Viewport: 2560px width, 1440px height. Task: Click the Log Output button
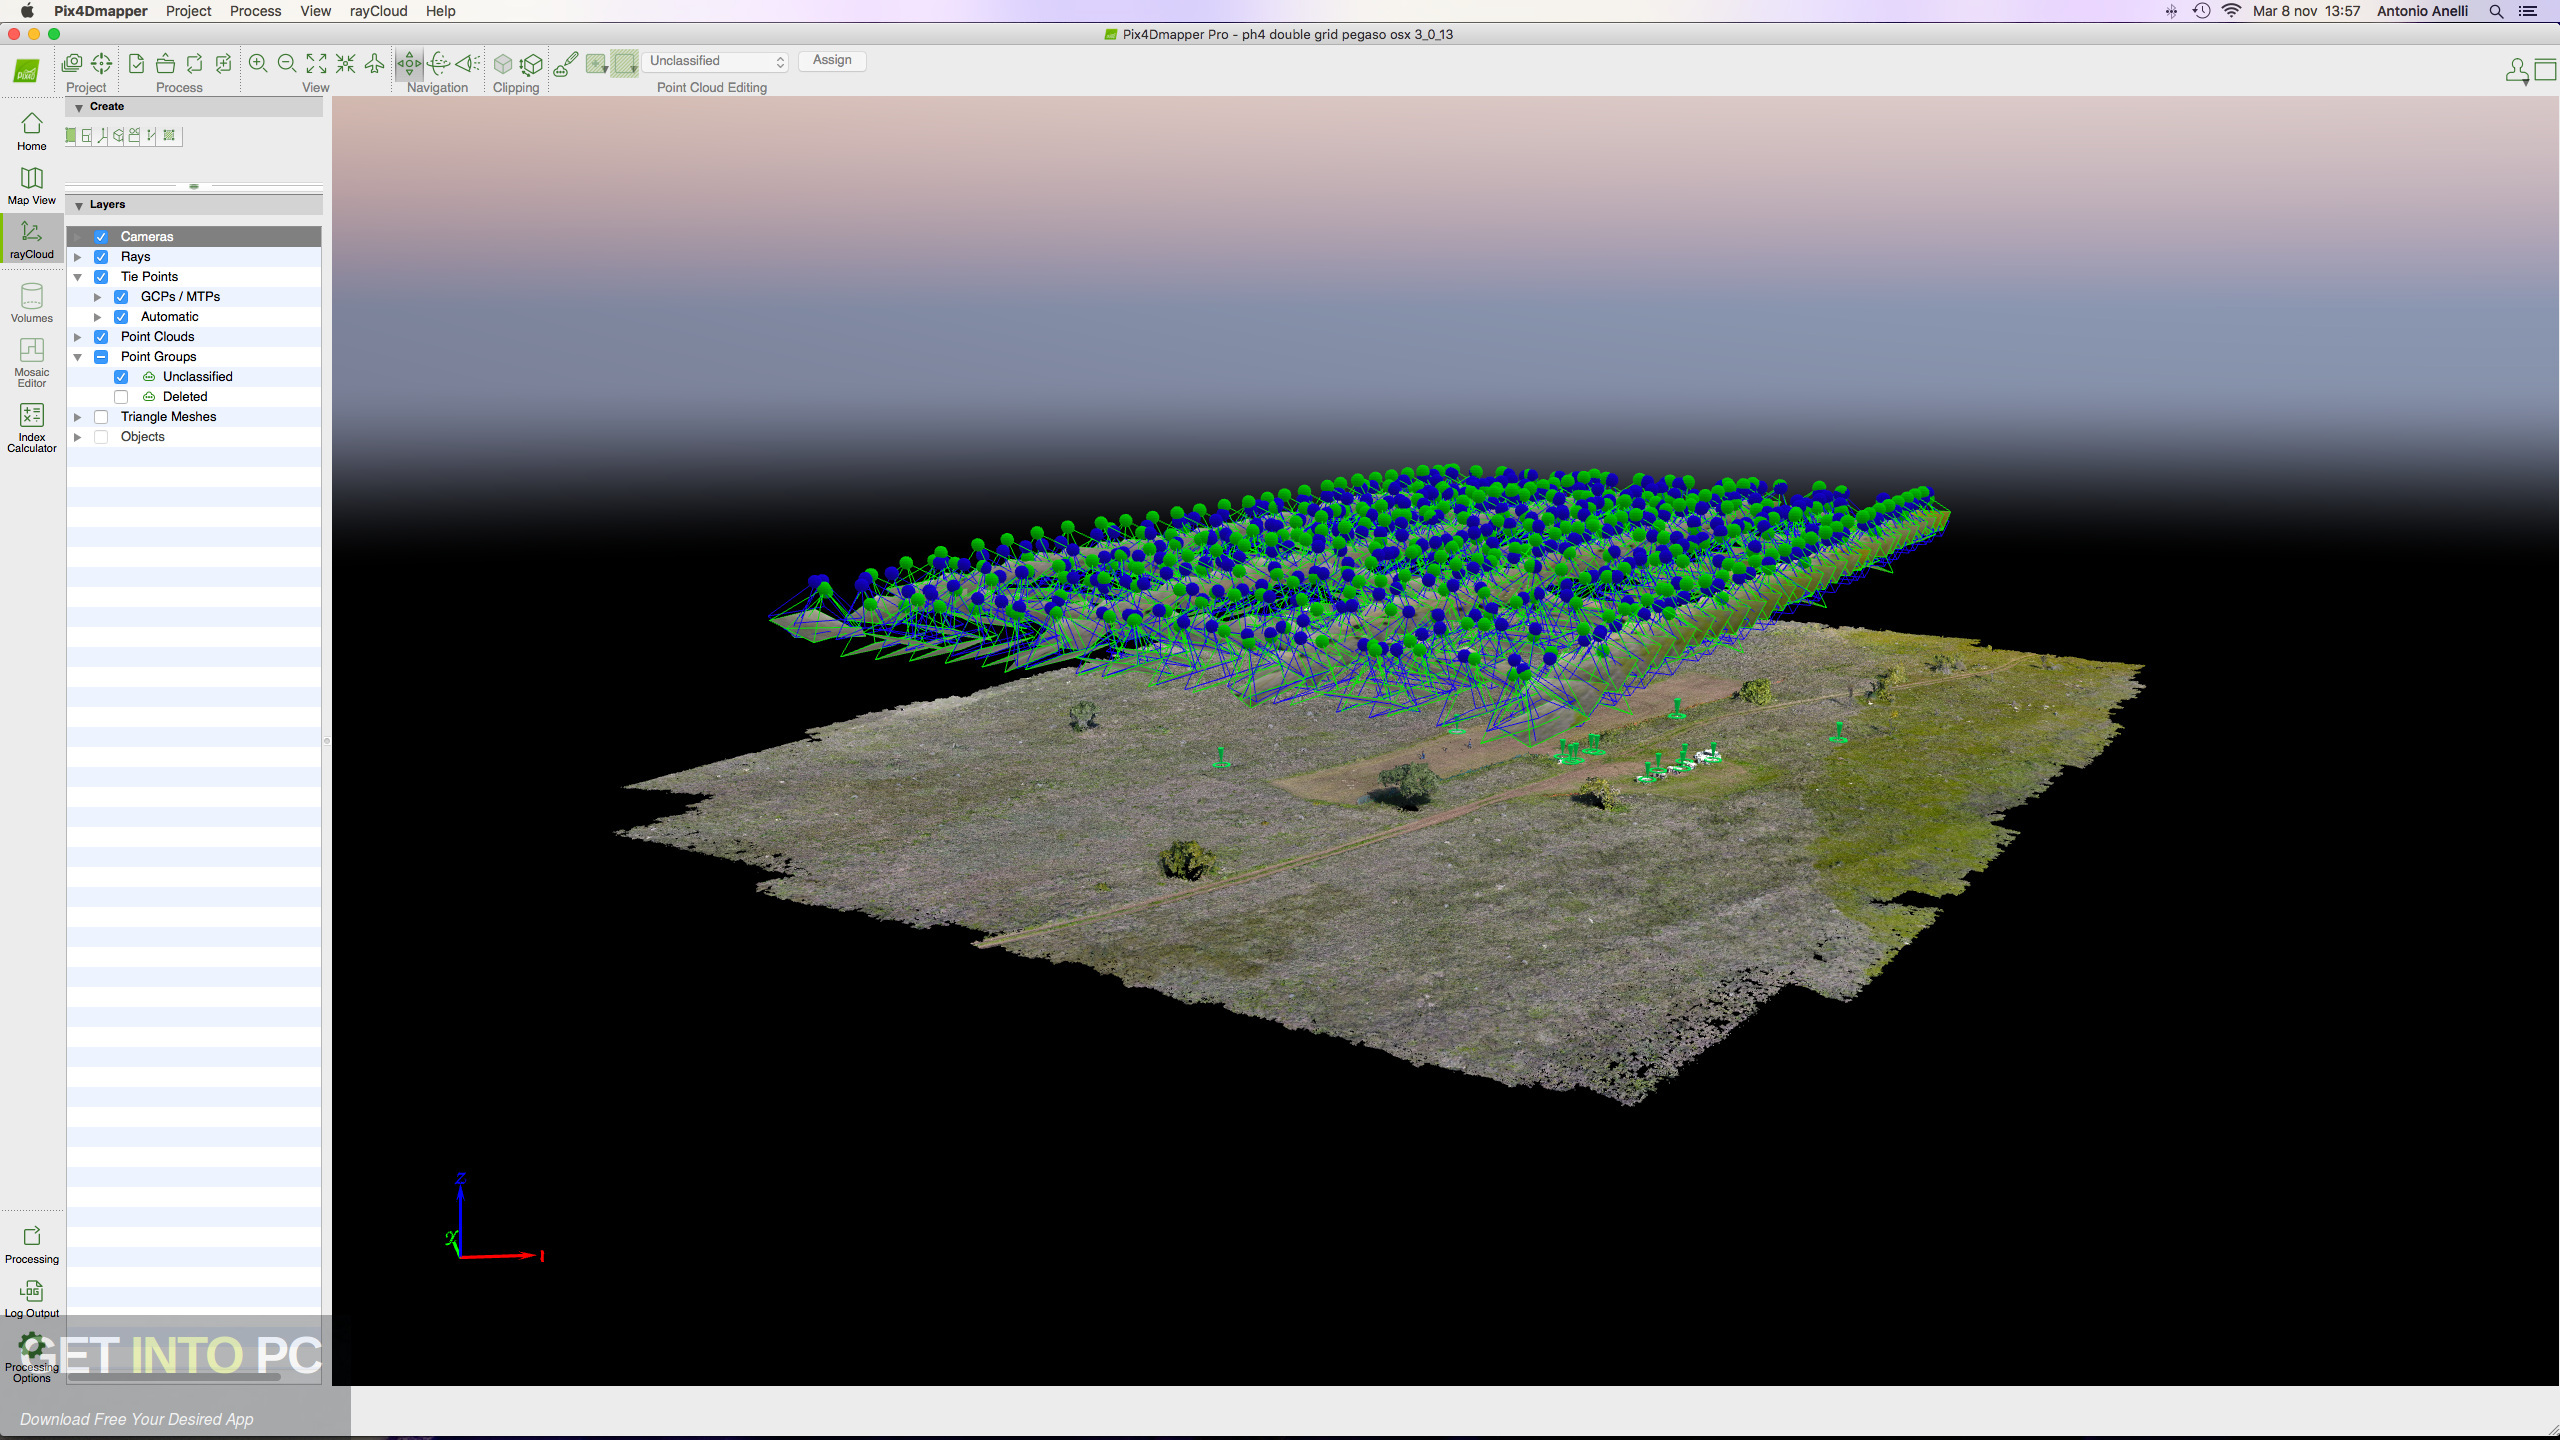[32, 1298]
